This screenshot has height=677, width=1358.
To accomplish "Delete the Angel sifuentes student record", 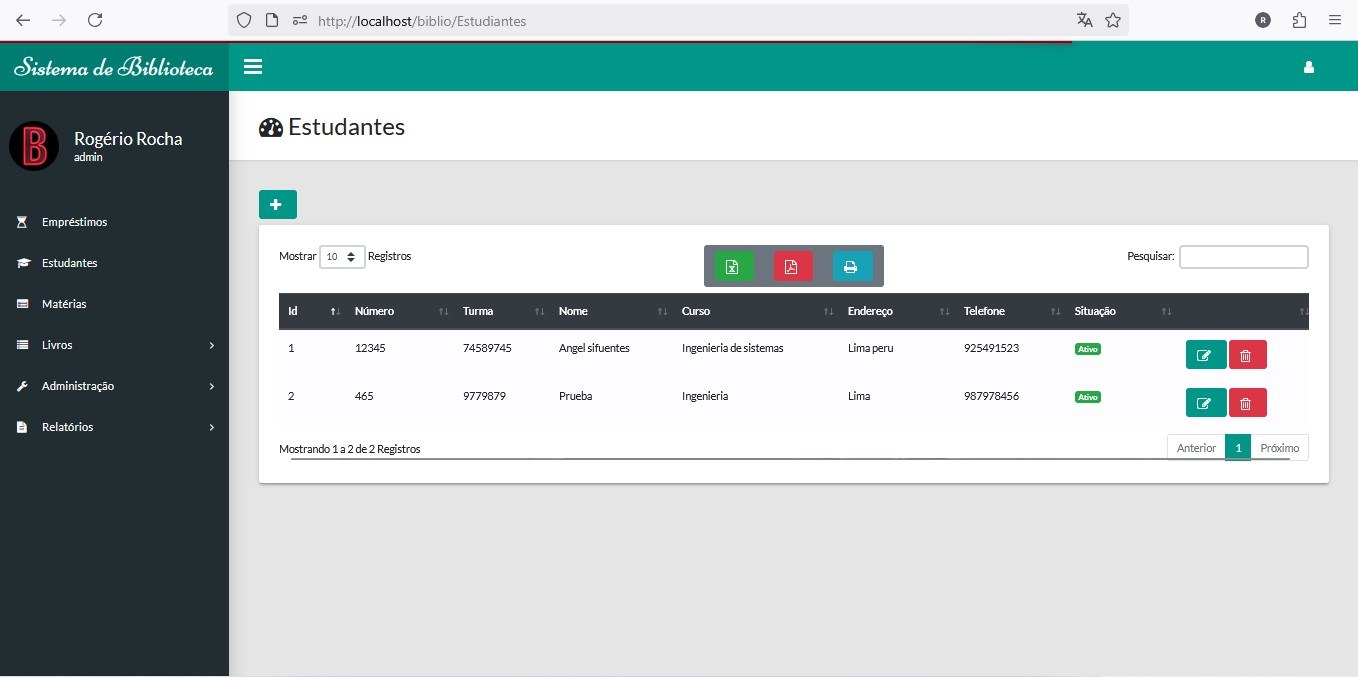I will click(1246, 355).
